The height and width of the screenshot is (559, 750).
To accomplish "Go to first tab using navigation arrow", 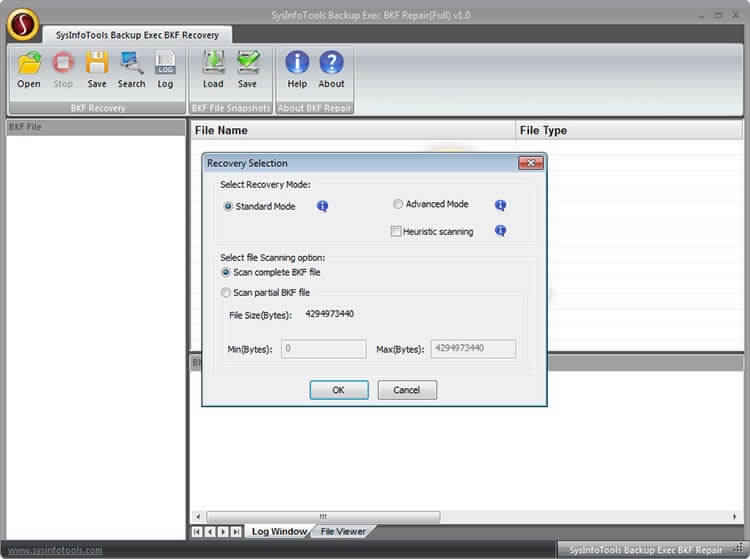I will point(197,531).
